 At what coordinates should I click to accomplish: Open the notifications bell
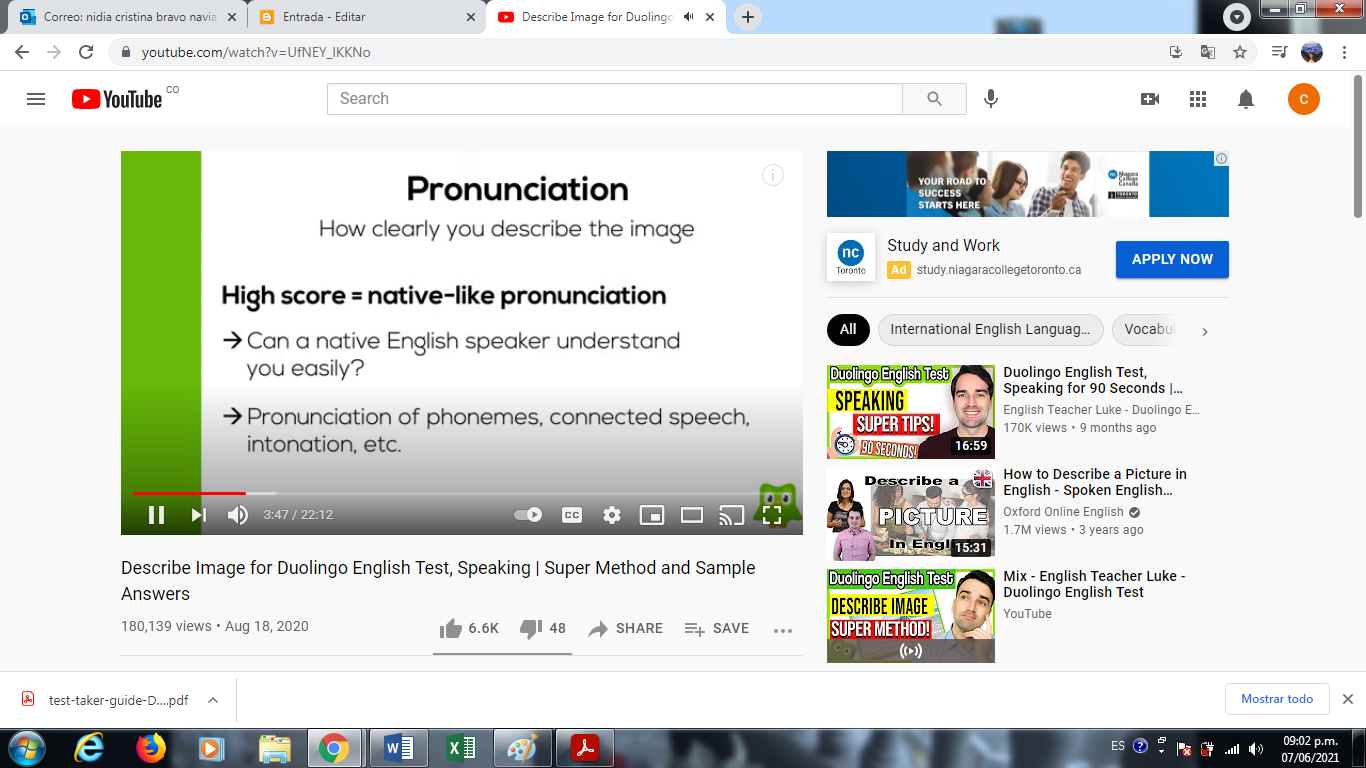(1246, 99)
